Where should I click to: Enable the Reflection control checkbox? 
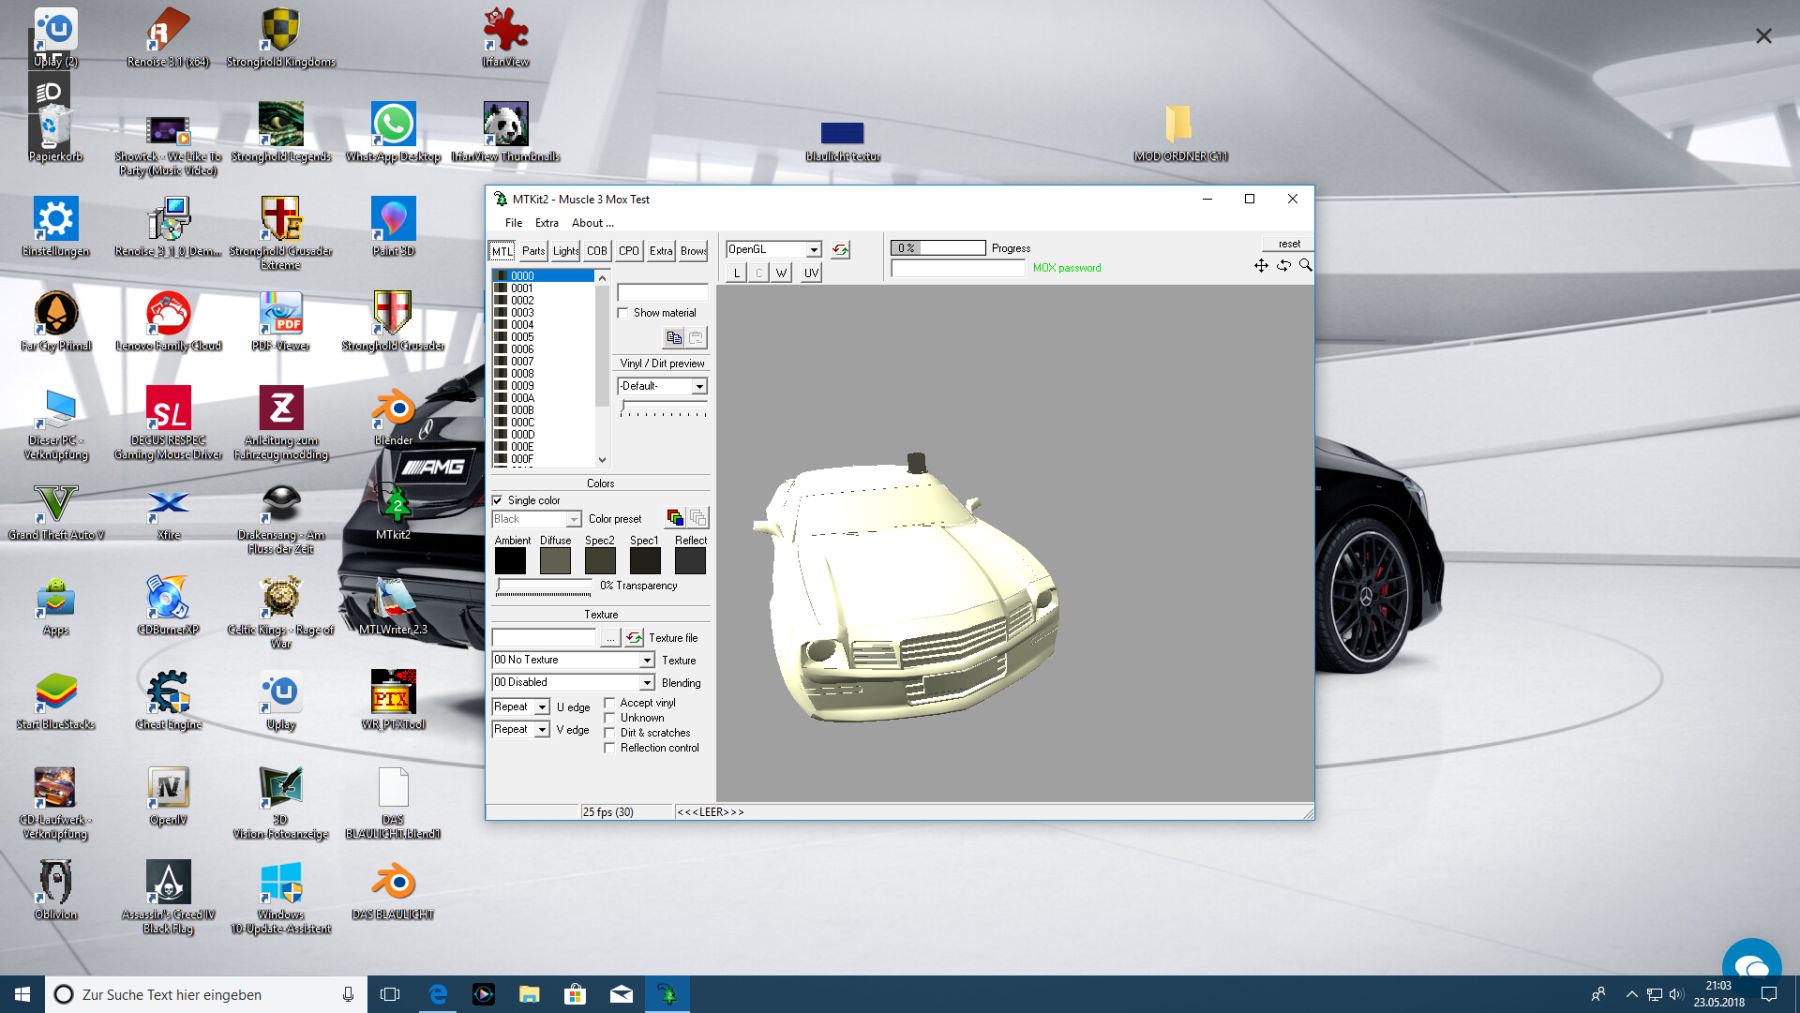tap(609, 748)
